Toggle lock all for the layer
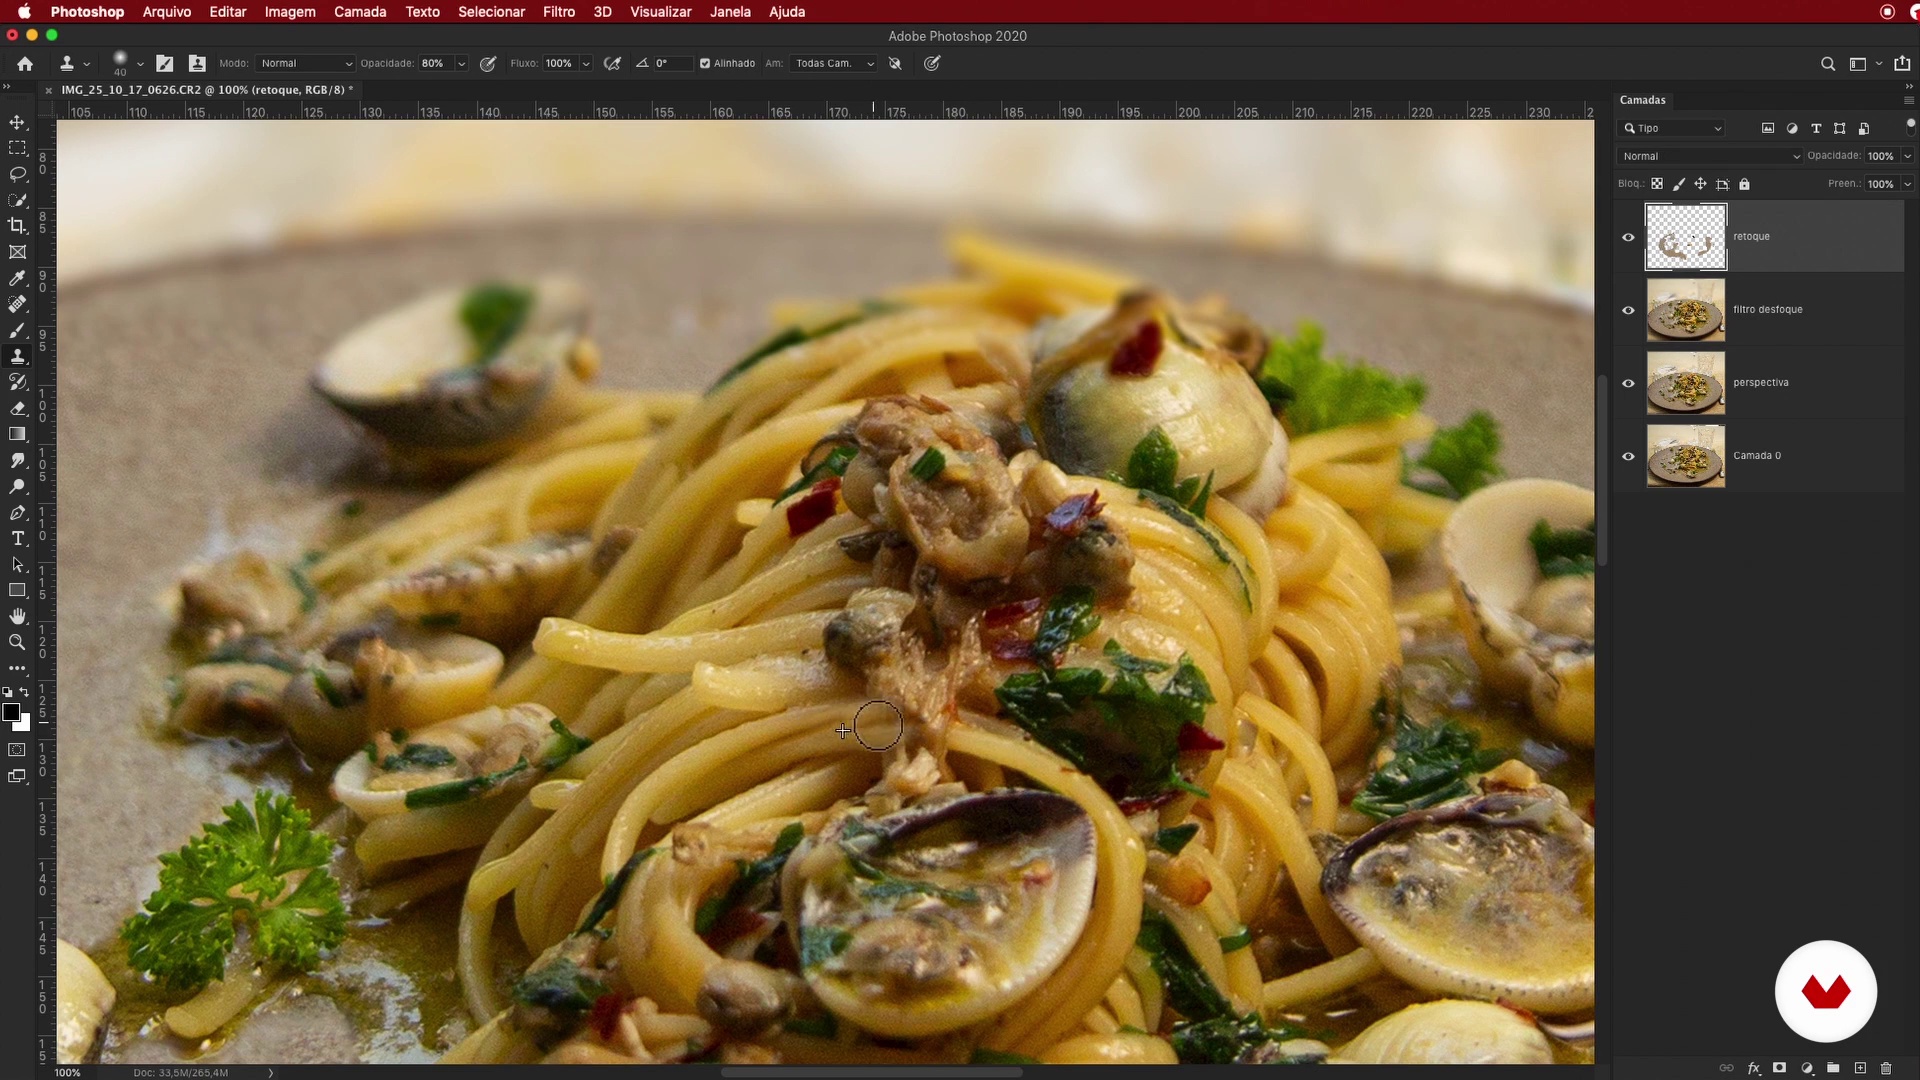1920x1080 pixels. coord(1744,184)
